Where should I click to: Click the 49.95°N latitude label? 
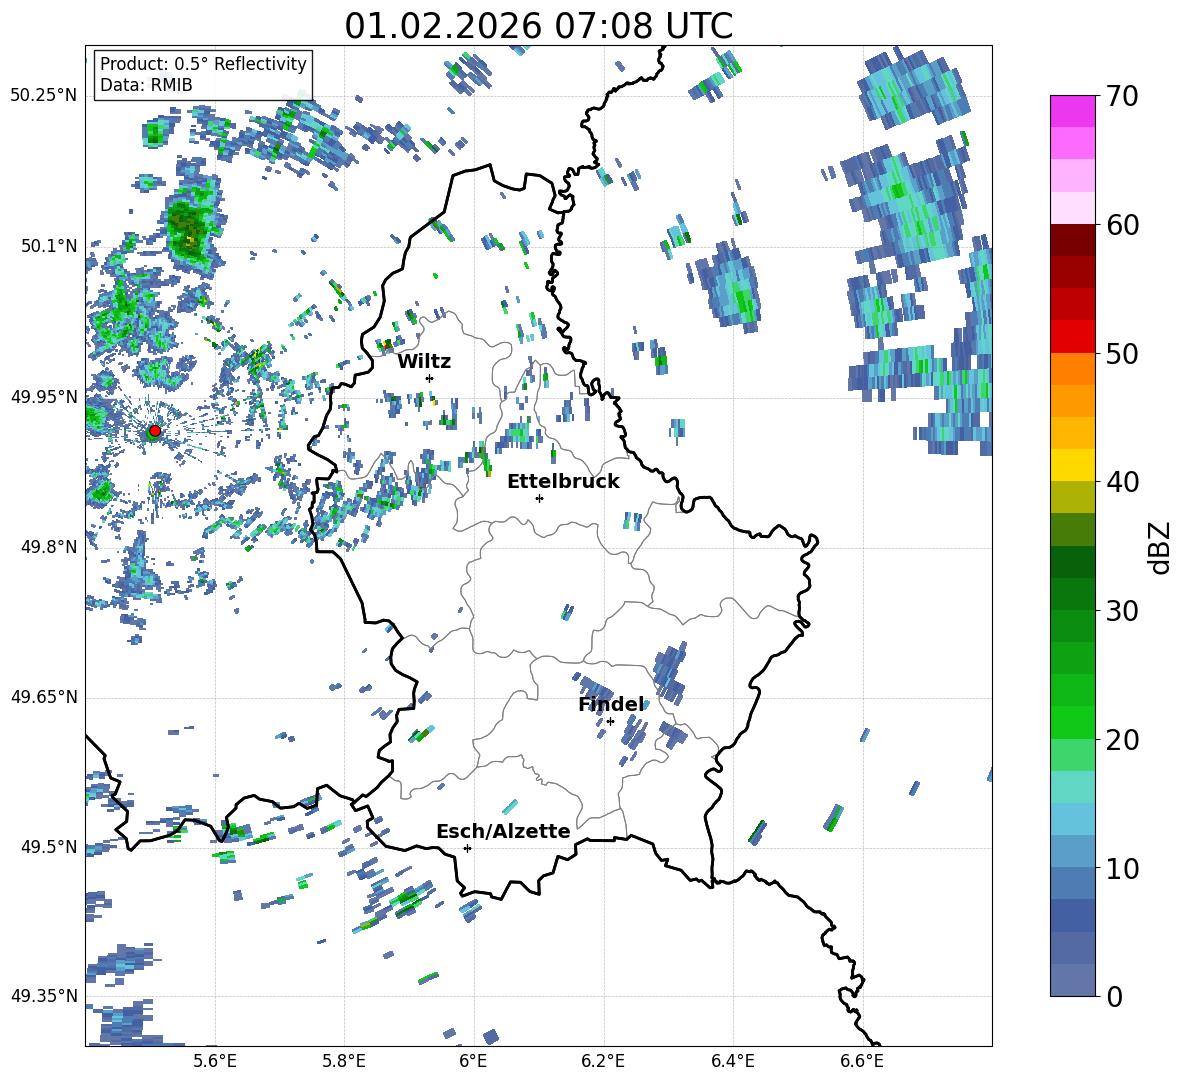tap(45, 397)
